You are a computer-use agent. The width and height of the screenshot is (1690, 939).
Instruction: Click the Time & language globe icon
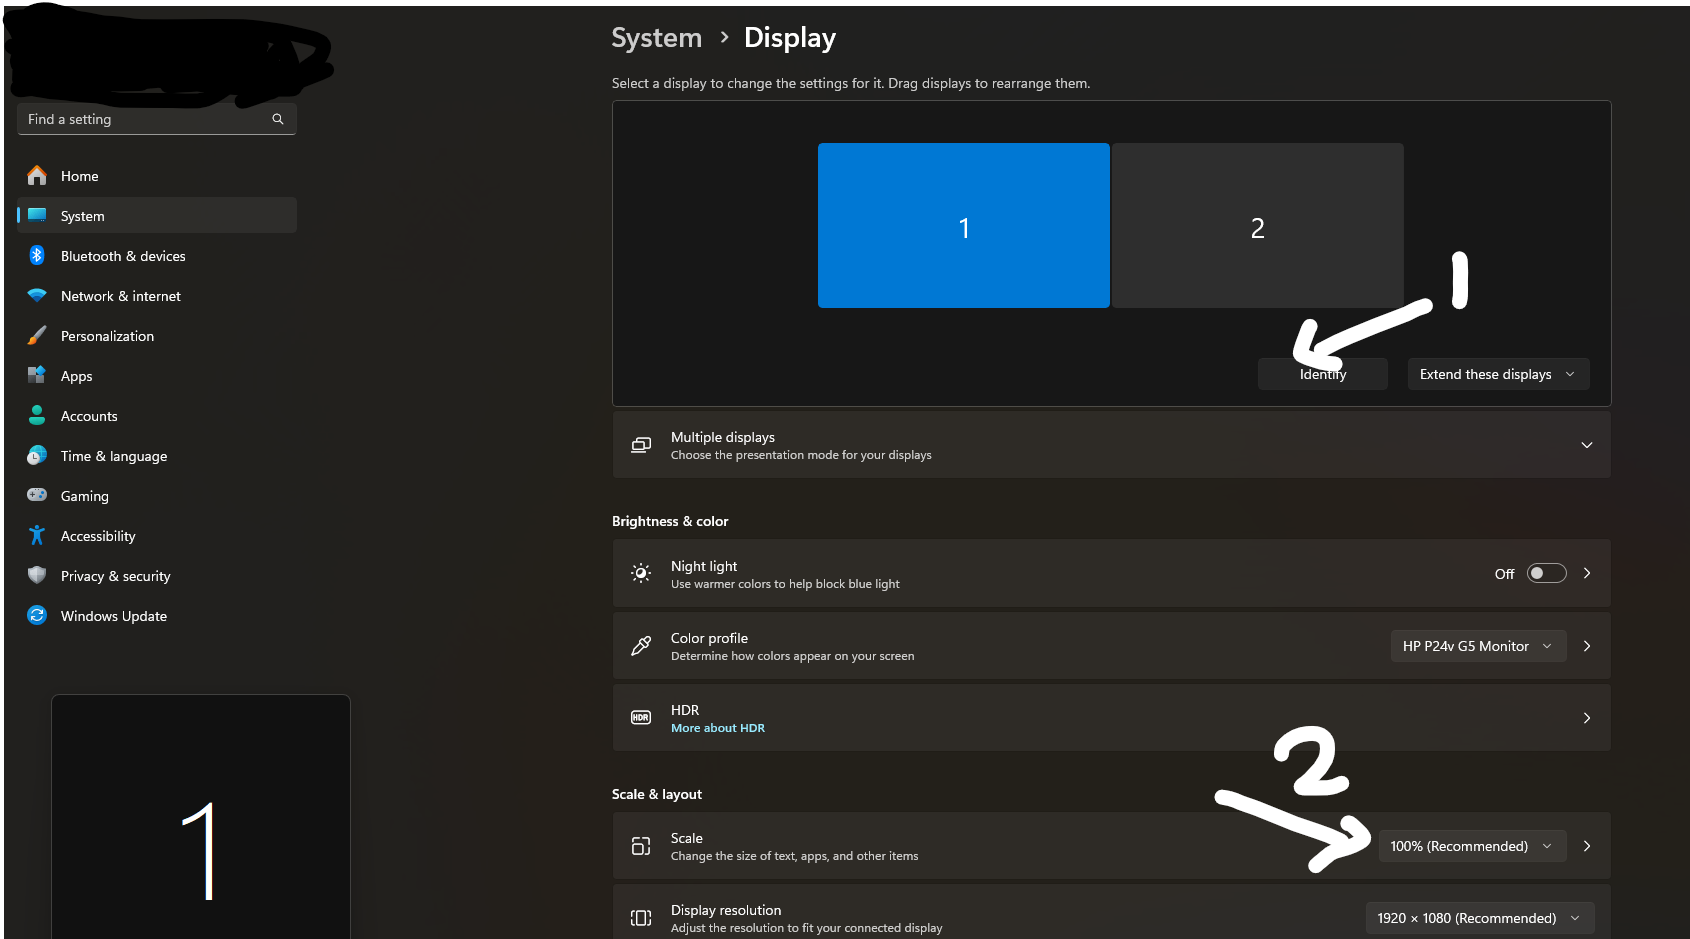pos(37,455)
